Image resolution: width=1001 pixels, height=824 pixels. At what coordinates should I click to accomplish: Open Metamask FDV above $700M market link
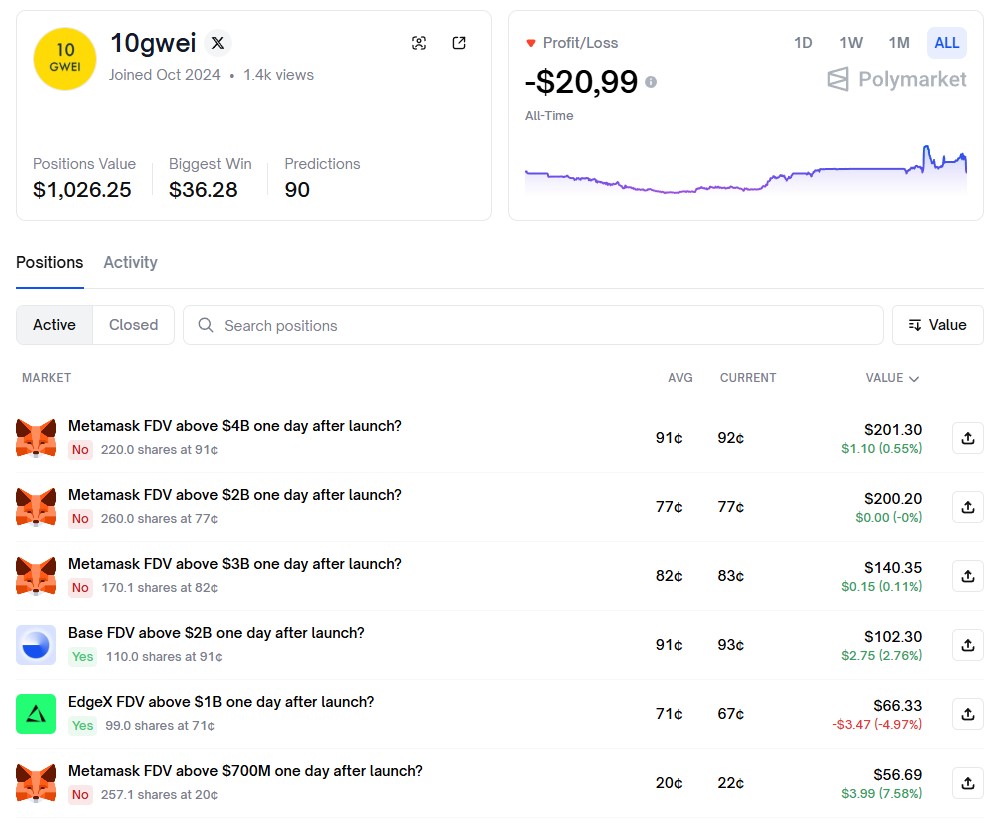245,770
